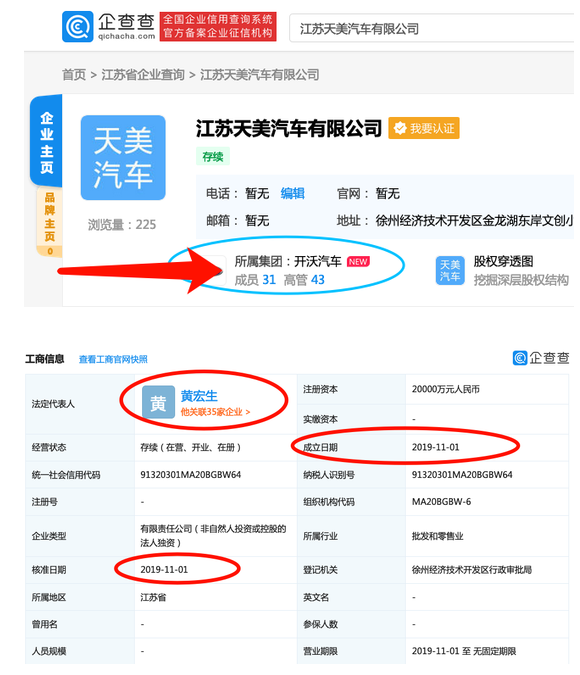
Task: Click registered capital 20000万元人民币 value
Action: (x=446, y=389)
